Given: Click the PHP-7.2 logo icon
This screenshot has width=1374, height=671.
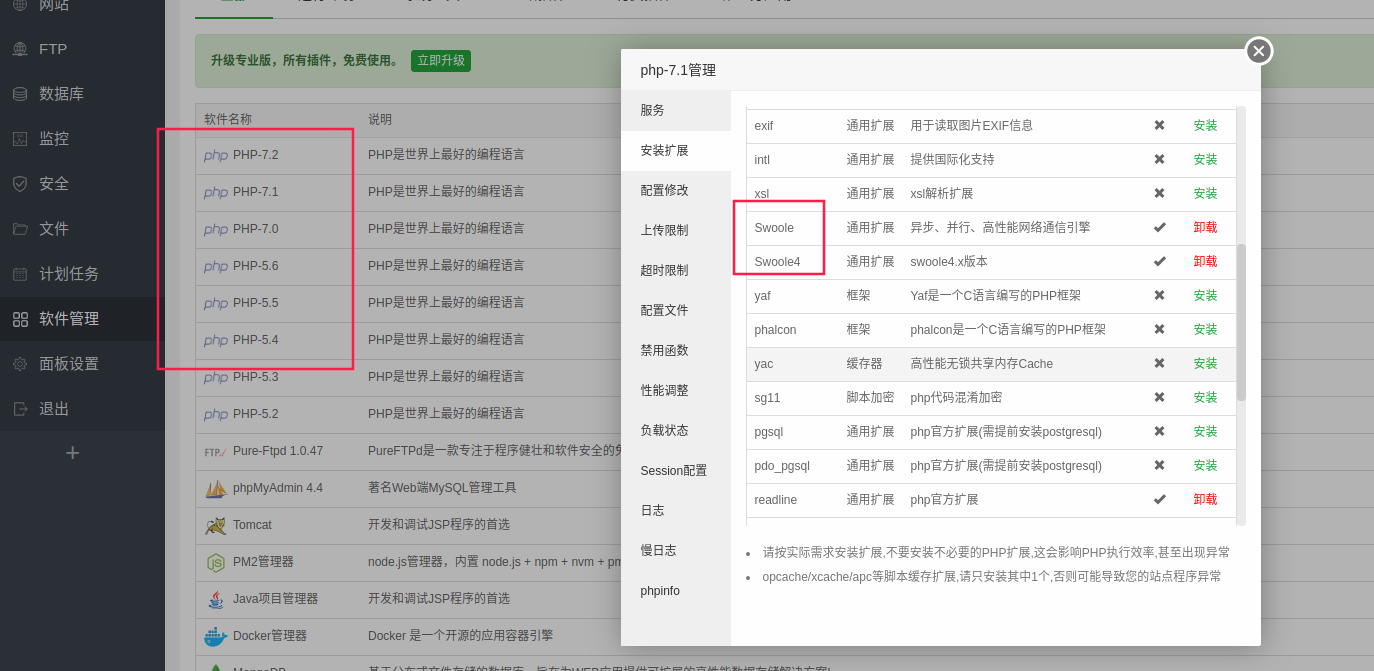Looking at the screenshot, I should (216, 155).
